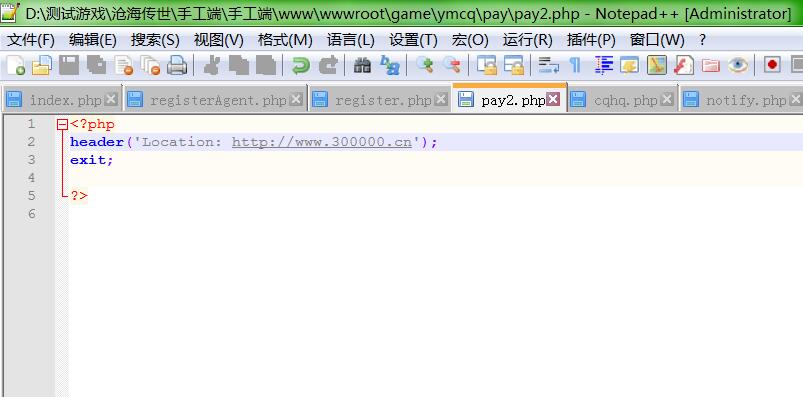Image resolution: width=803 pixels, height=397 pixels.
Task: Start macro recording with red dot icon
Action: 772,65
